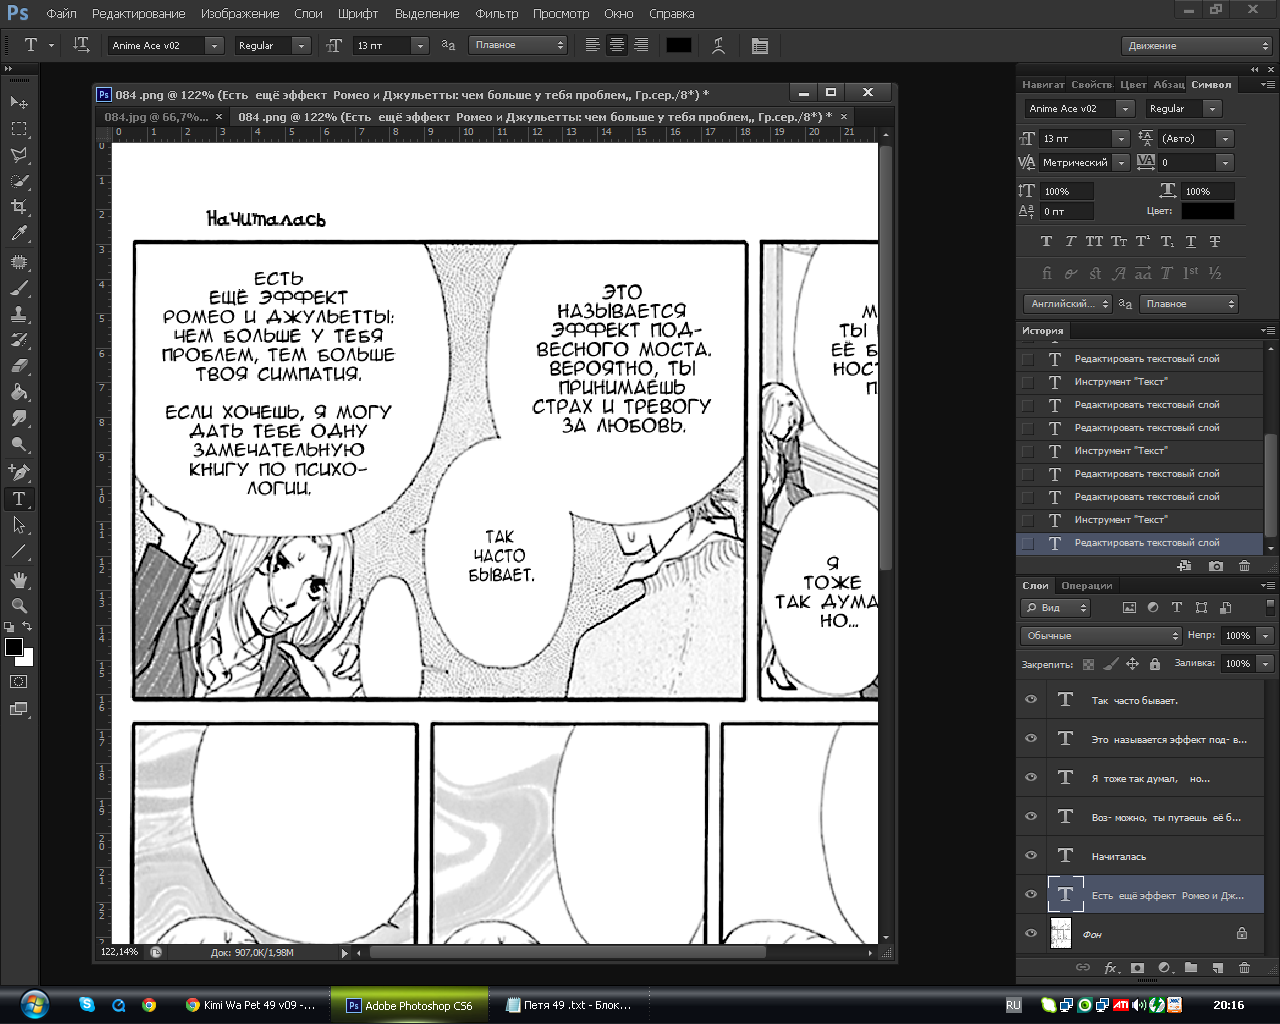Right align text in options bar
This screenshot has width=1280, height=1024.
641,45
